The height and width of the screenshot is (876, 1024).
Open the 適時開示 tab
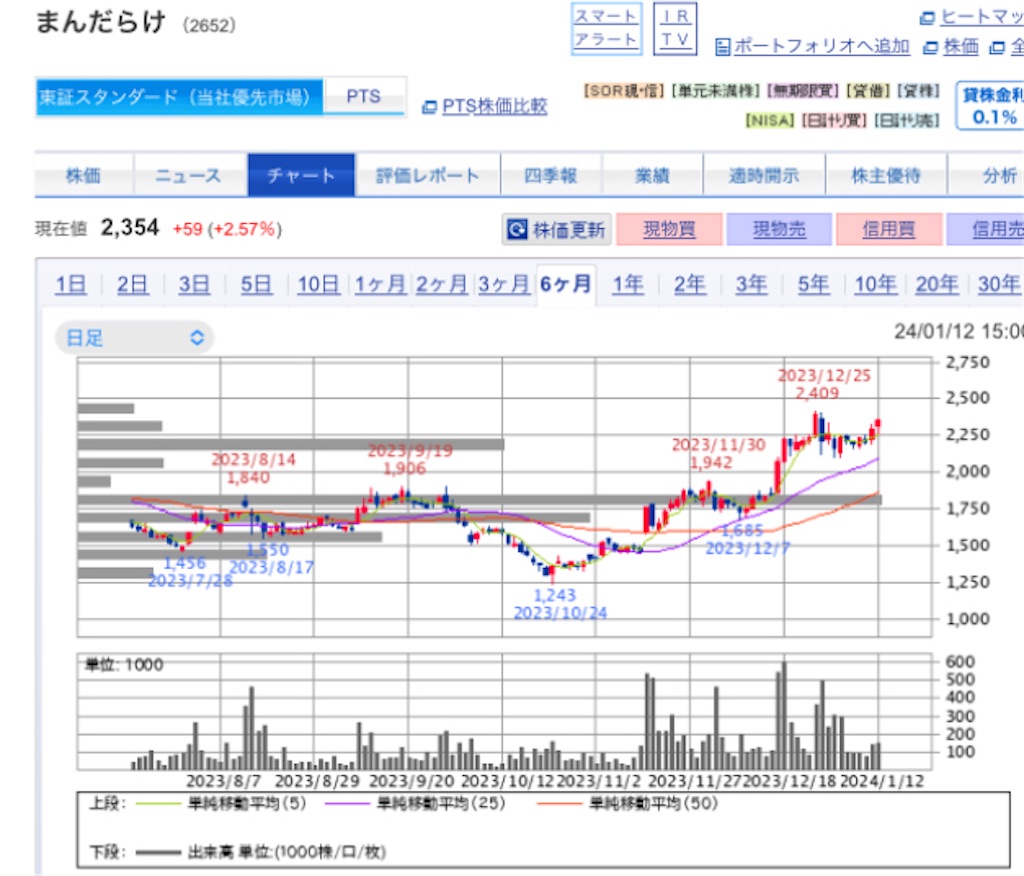763,175
